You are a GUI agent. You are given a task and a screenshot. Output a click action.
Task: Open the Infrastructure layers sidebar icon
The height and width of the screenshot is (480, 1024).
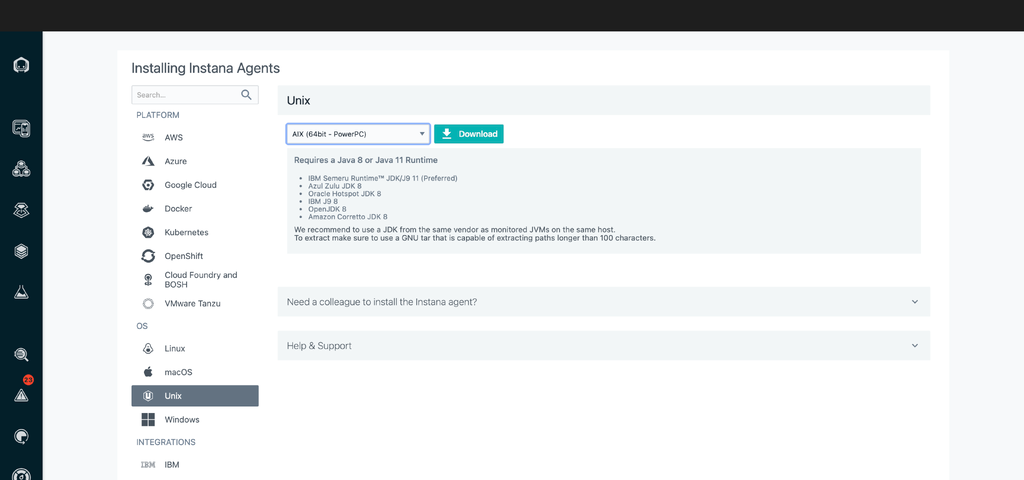pyautogui.click(x=21, y=251)
